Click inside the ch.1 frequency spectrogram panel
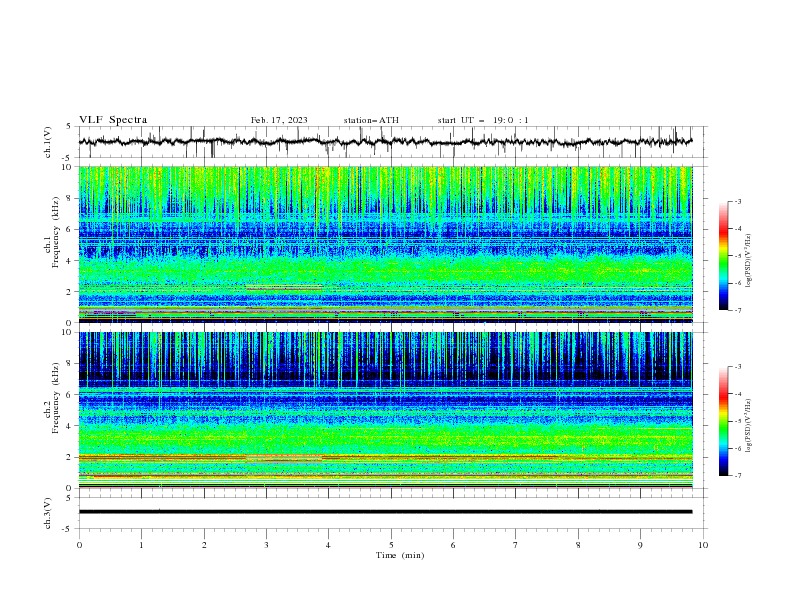Image resolution: width=792 pixels, height=612 pixels. (x=385, y=244)
